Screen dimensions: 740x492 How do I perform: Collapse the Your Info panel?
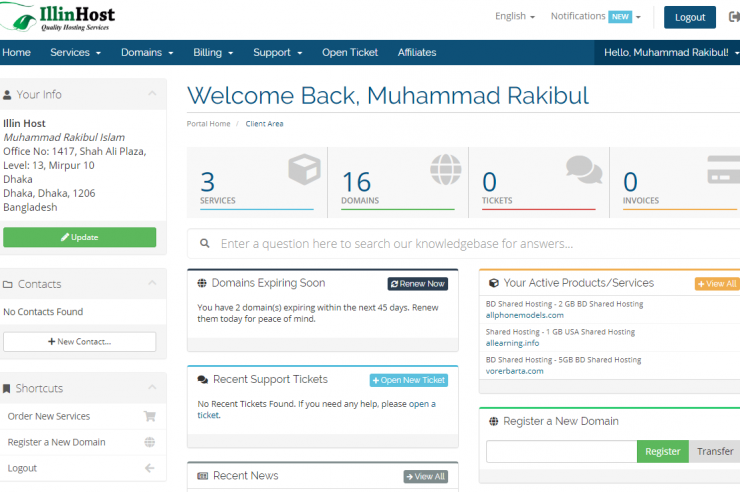[152, 94]
